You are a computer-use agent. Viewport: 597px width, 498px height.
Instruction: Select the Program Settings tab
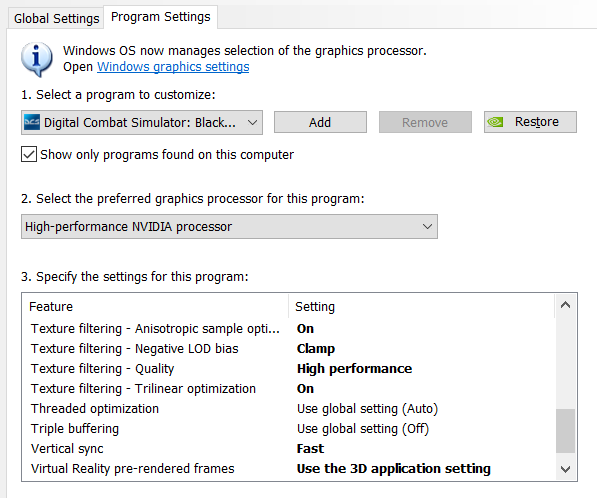(160, 17)
